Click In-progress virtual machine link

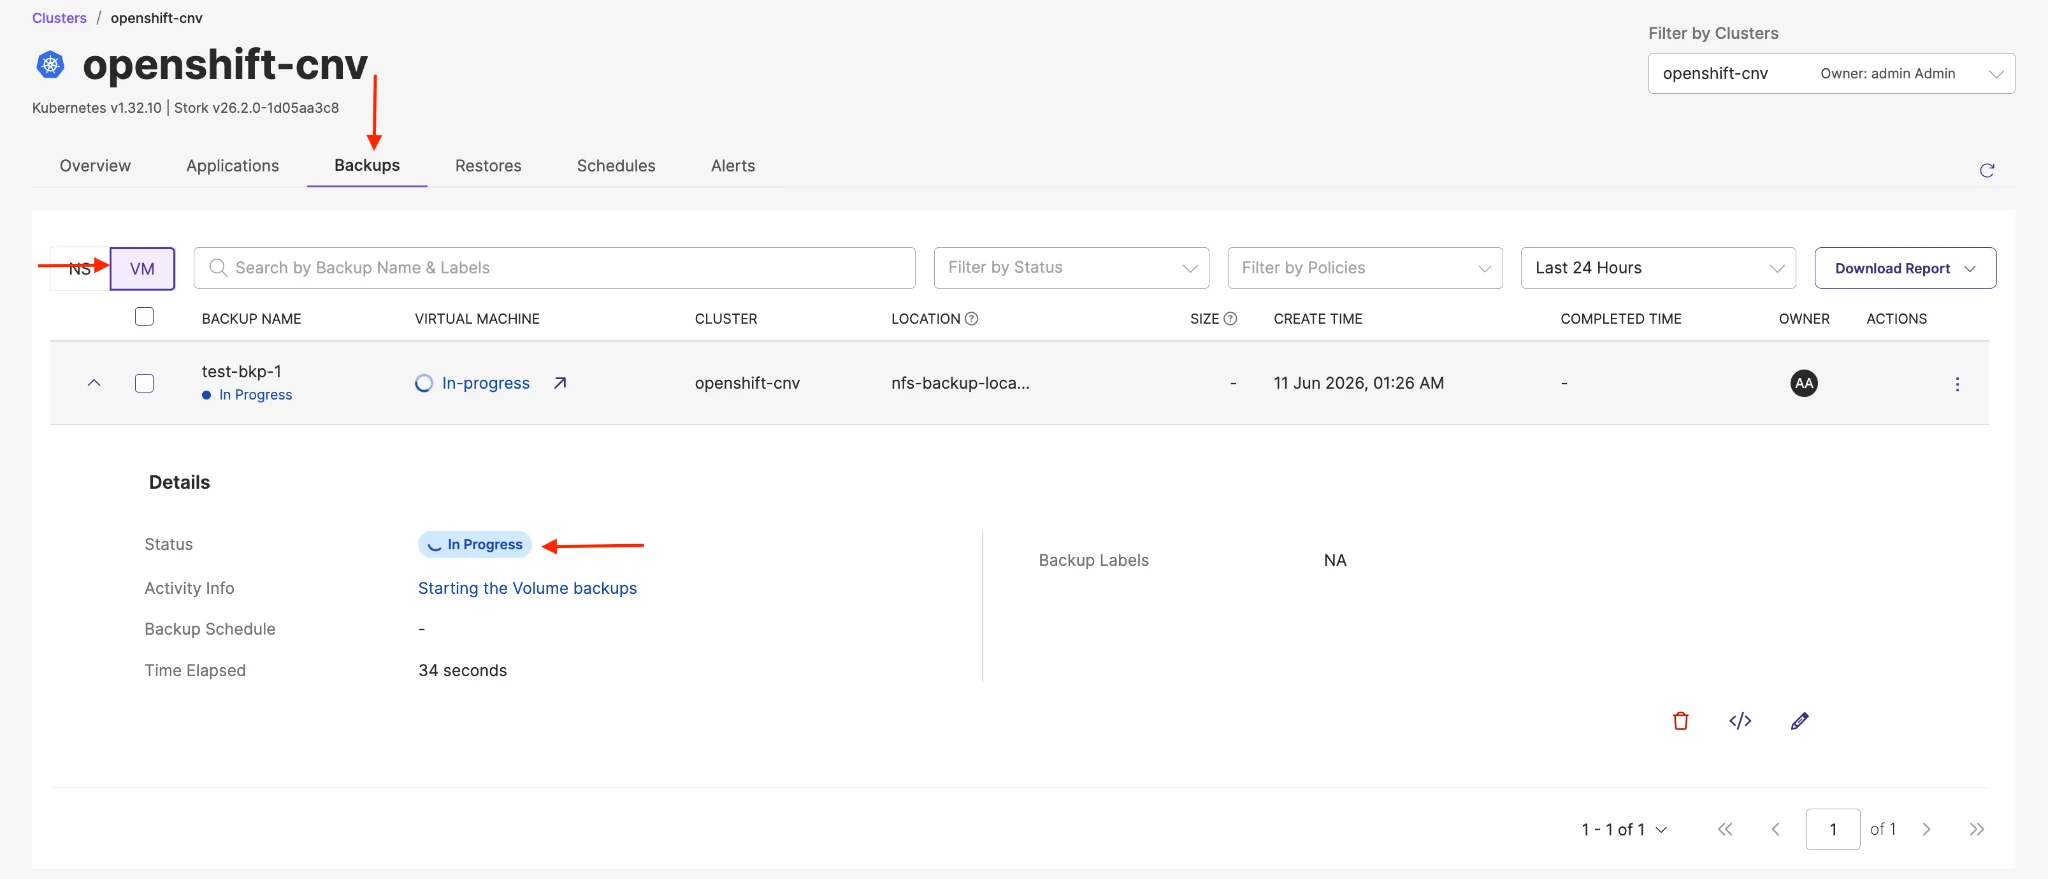click(486, 383)
